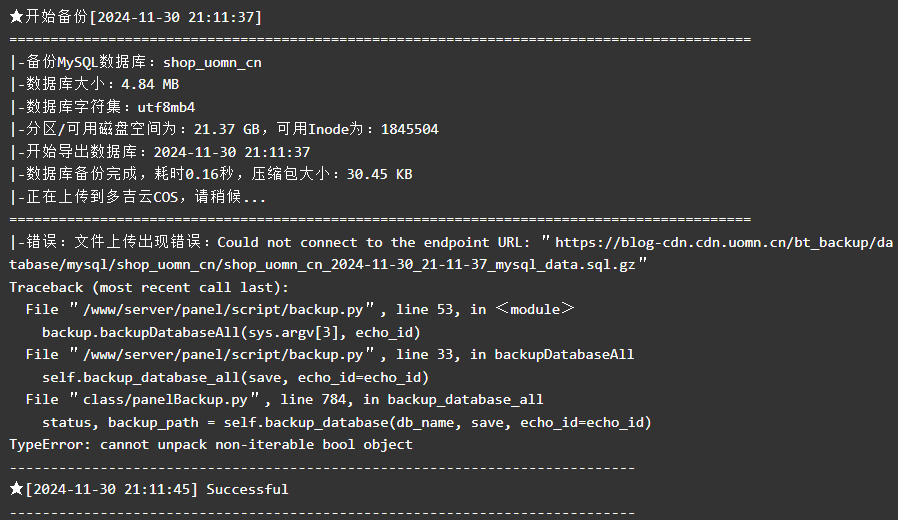The height and width of the screenshot is (520, 898).
Task: Click the star before 开始备份 header
Action: click(x=17, y=17)
